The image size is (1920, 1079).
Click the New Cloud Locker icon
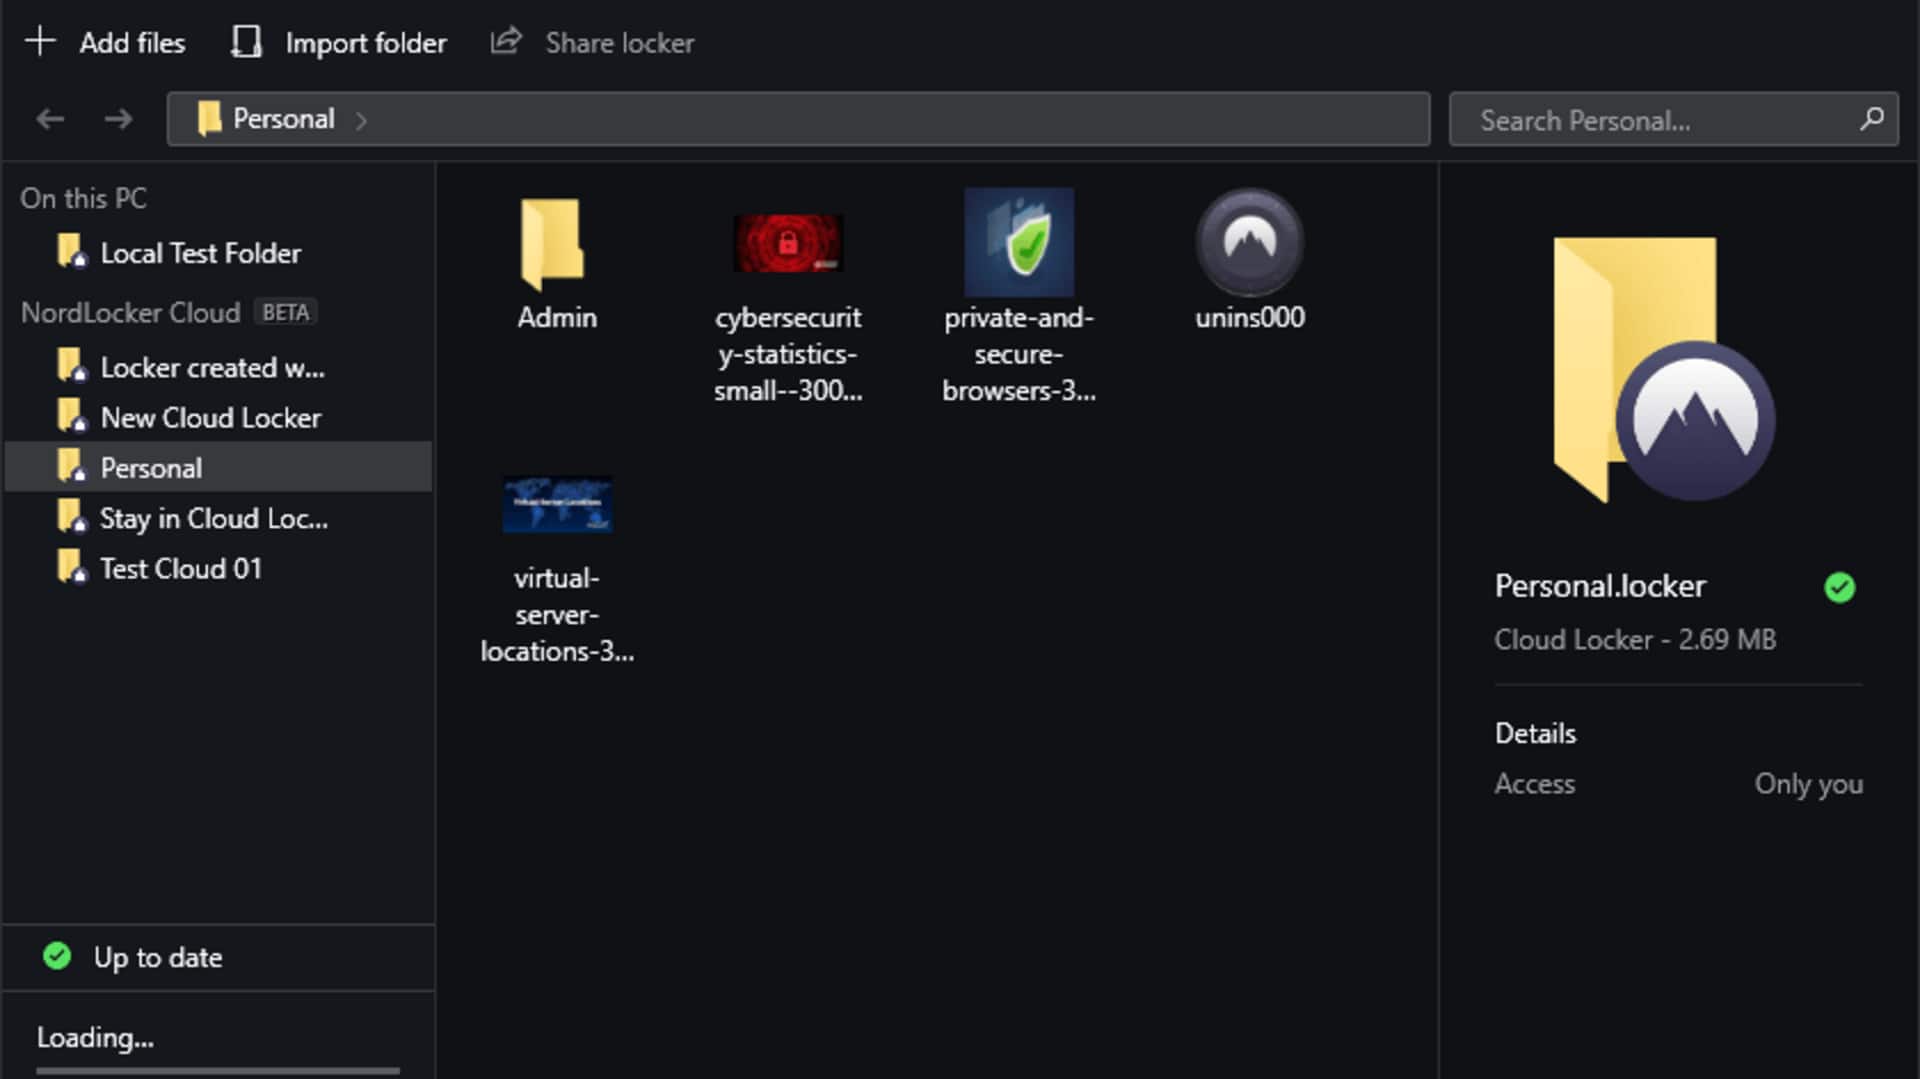tap(72, 416)
